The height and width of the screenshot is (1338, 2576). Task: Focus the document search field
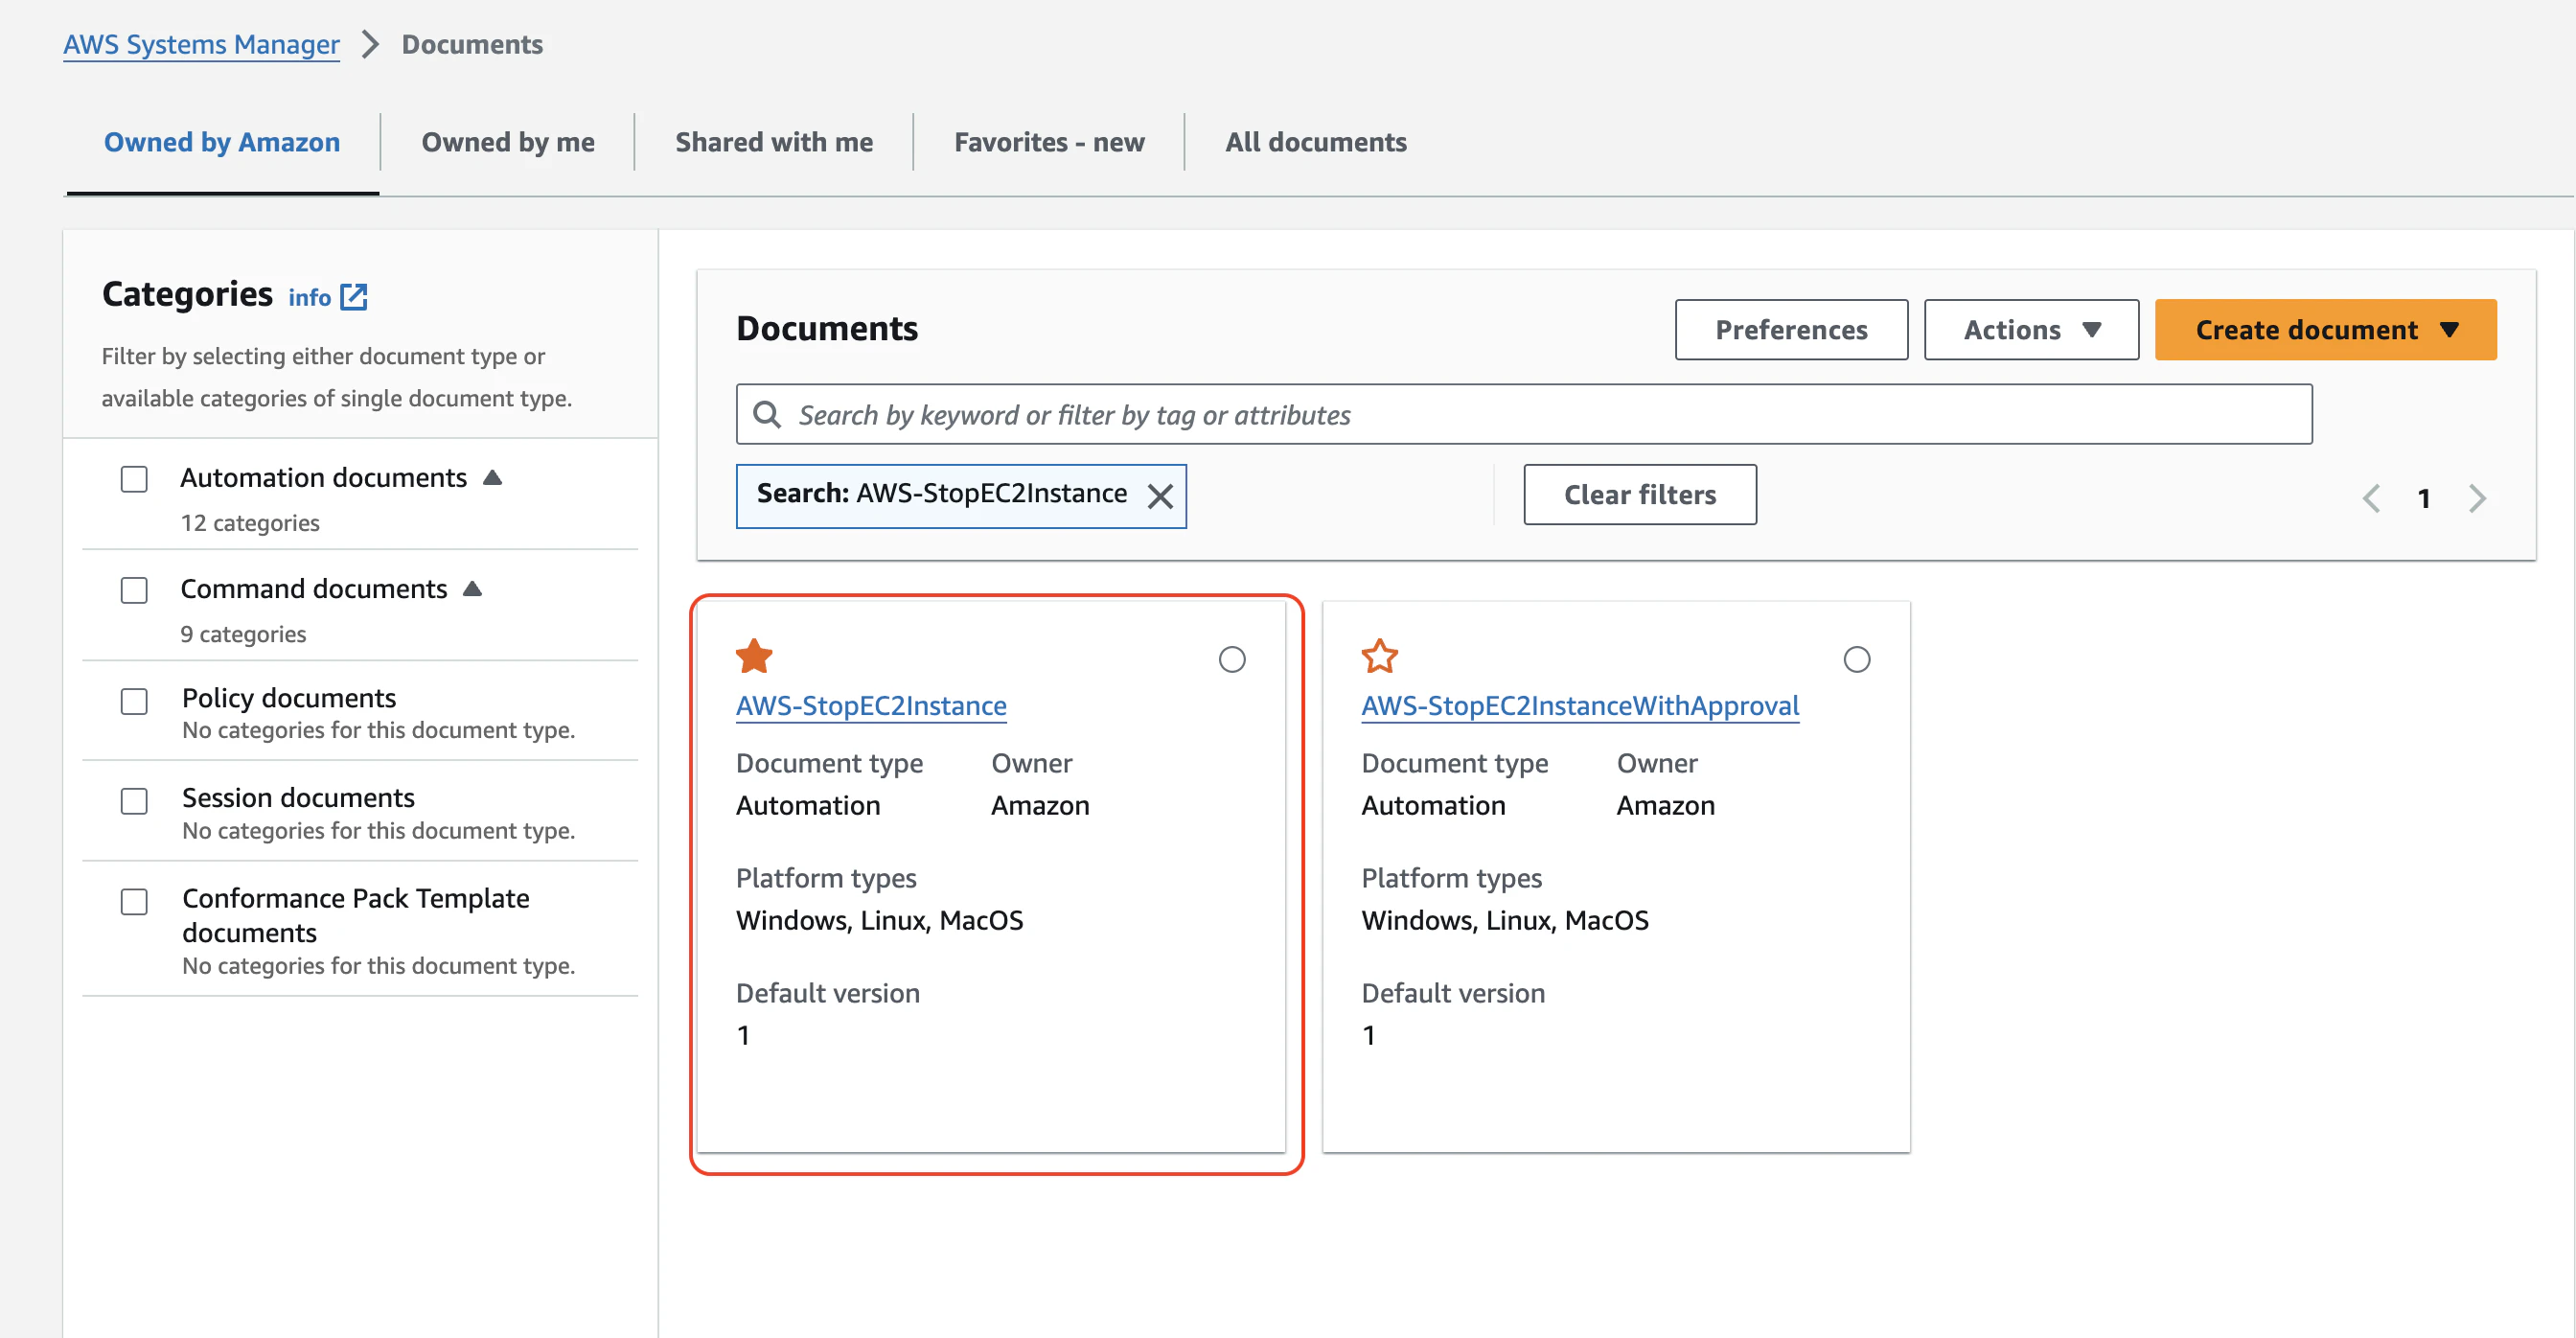1524,414
